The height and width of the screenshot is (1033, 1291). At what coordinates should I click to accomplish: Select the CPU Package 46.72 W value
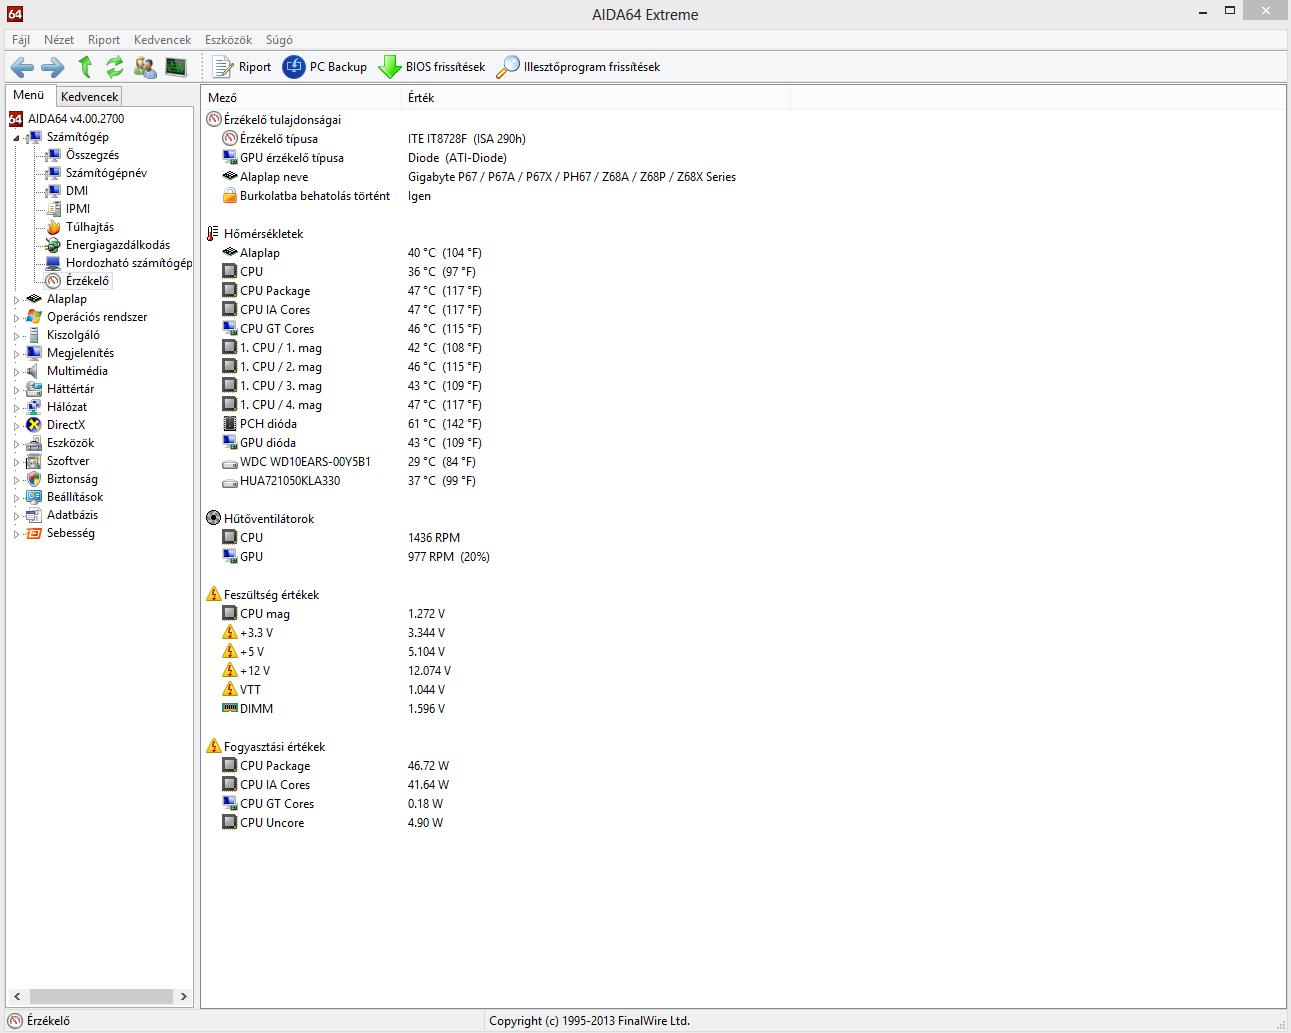428,766
